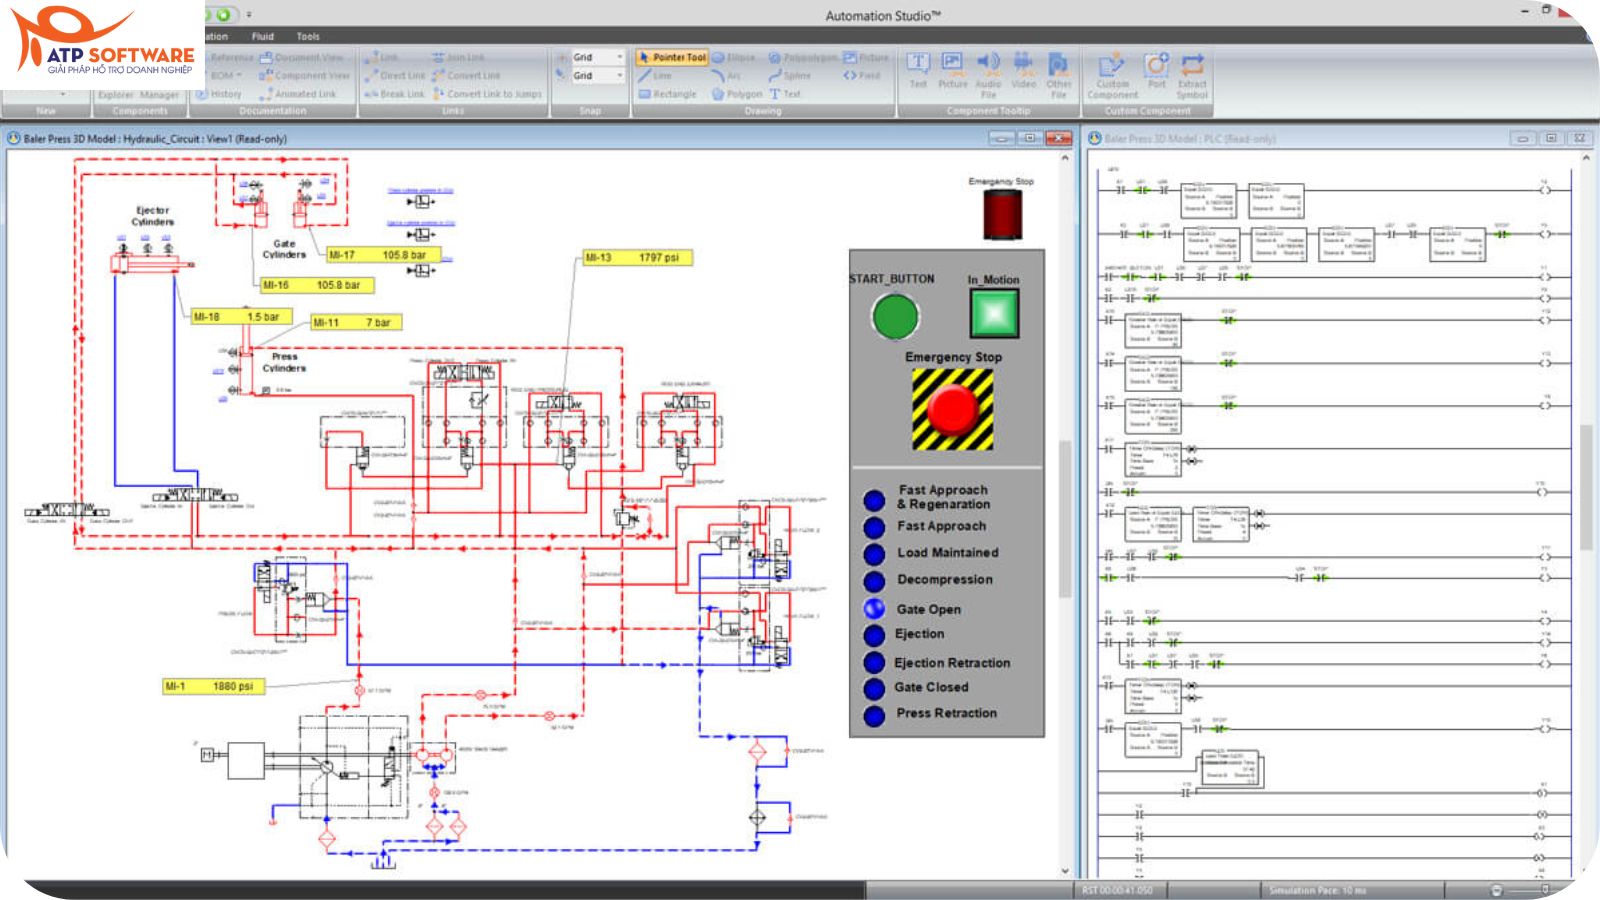Open the second Grid snap dropdown
Image resolution: width=1600 pixels, height=900 pixels.
pyautogui.click(x=621, y=75)
